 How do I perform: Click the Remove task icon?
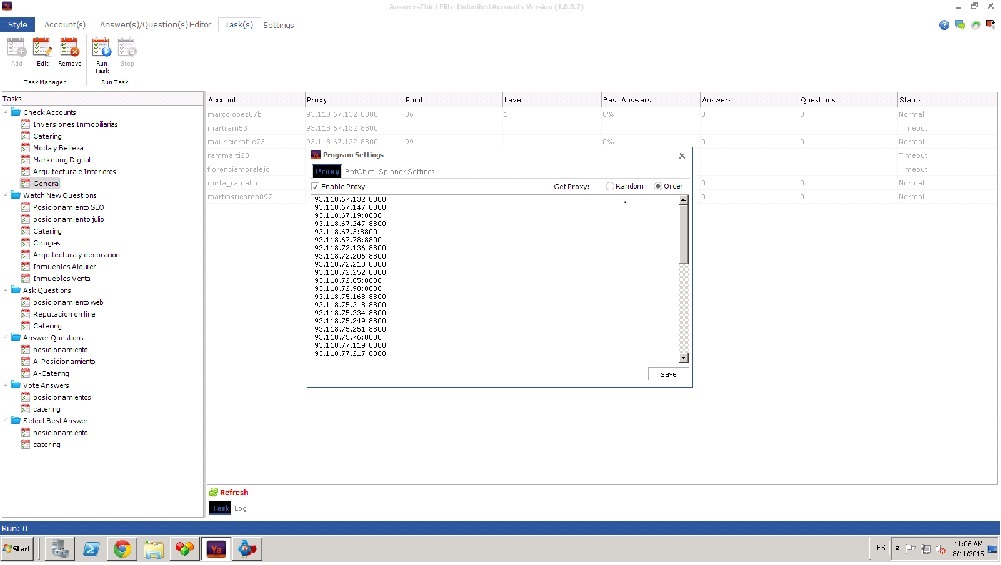tap(69, 48)
